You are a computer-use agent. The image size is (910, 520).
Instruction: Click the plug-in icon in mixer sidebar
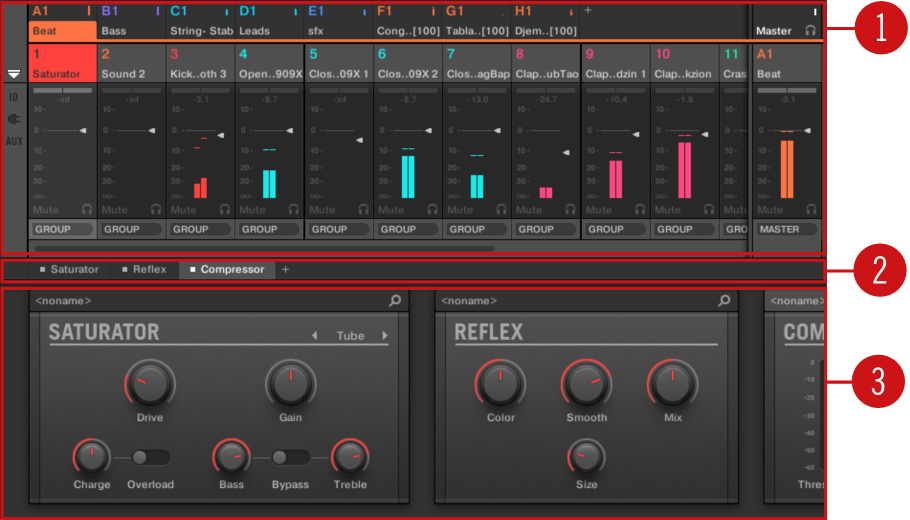pos(14,119)
